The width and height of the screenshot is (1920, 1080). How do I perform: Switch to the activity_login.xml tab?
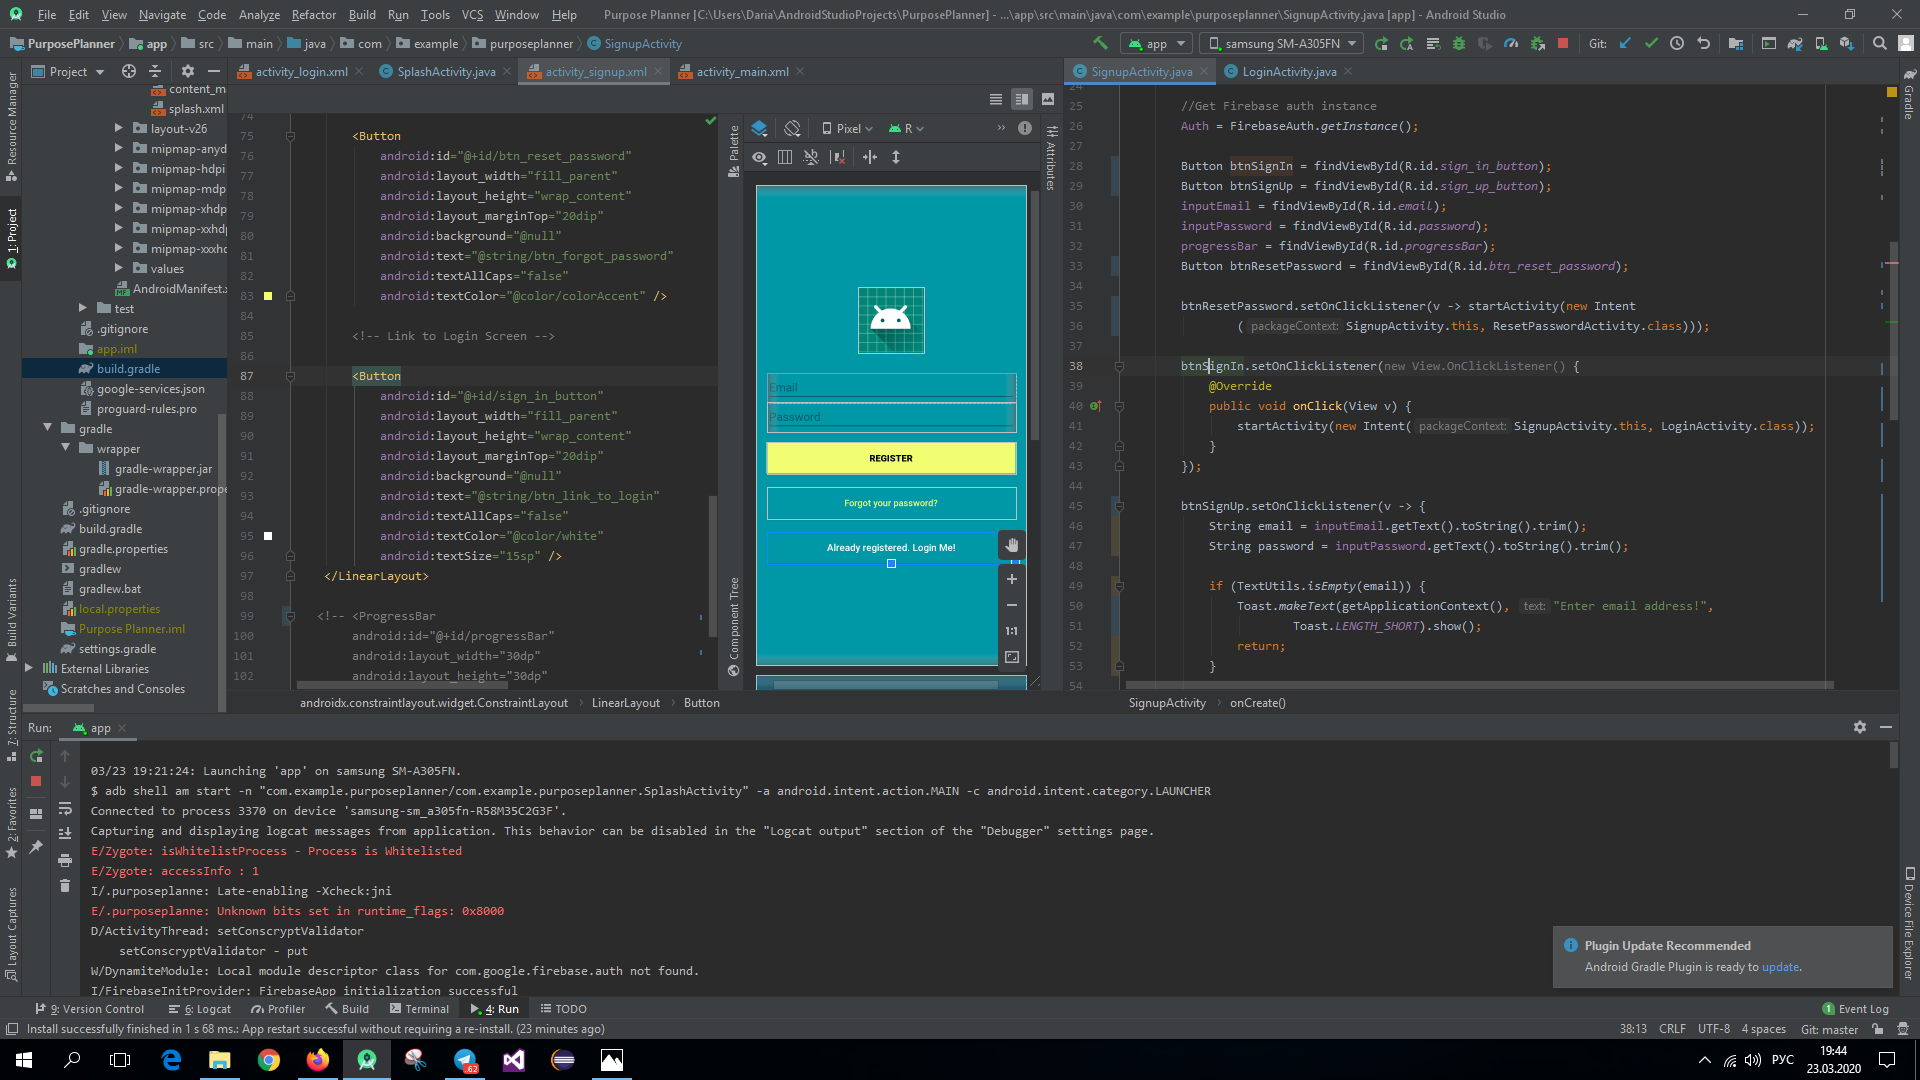[301, 71]
